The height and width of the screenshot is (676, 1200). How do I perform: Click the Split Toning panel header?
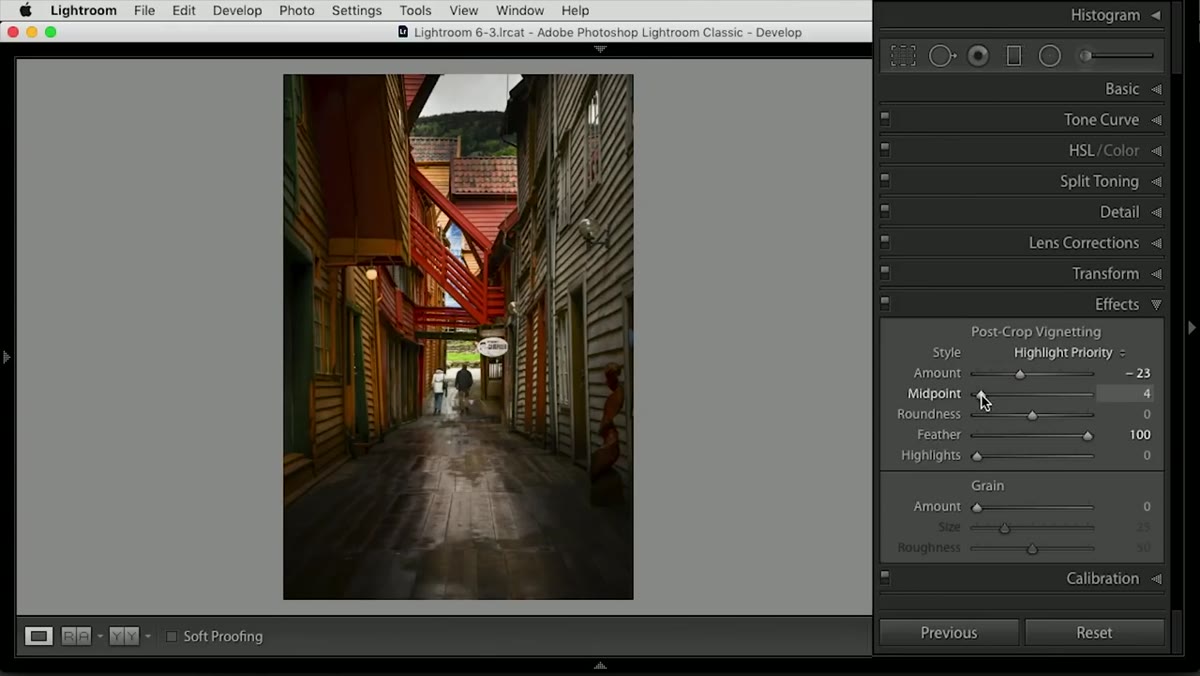tap(1022, 181)
